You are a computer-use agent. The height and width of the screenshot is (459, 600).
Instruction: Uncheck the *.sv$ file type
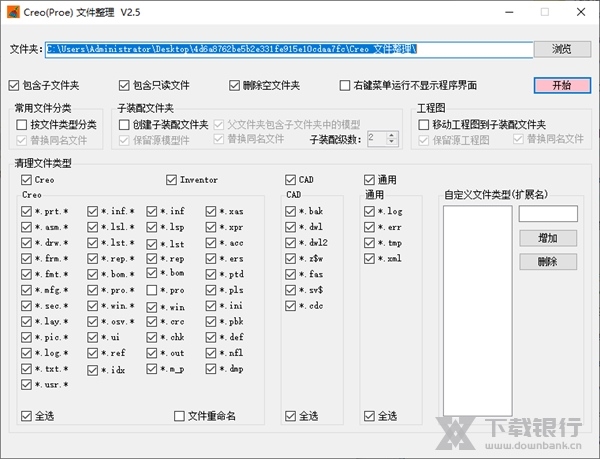tap(290, 290)
